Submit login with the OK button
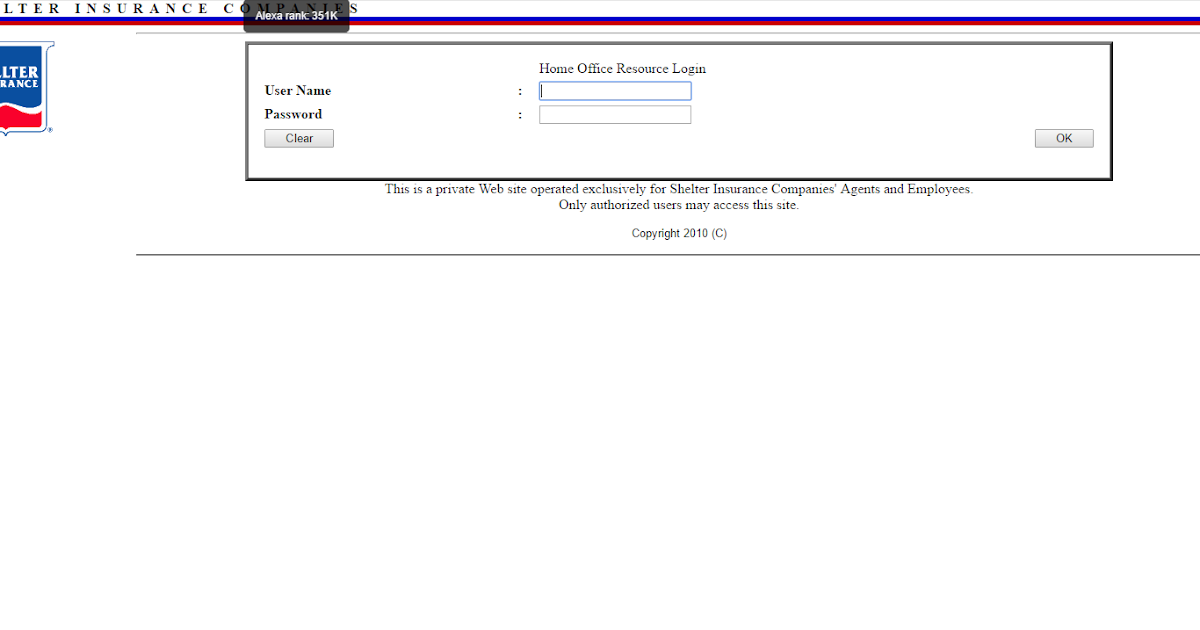The height and width of the screenshot is (630, 1200). click(1064, 139)
